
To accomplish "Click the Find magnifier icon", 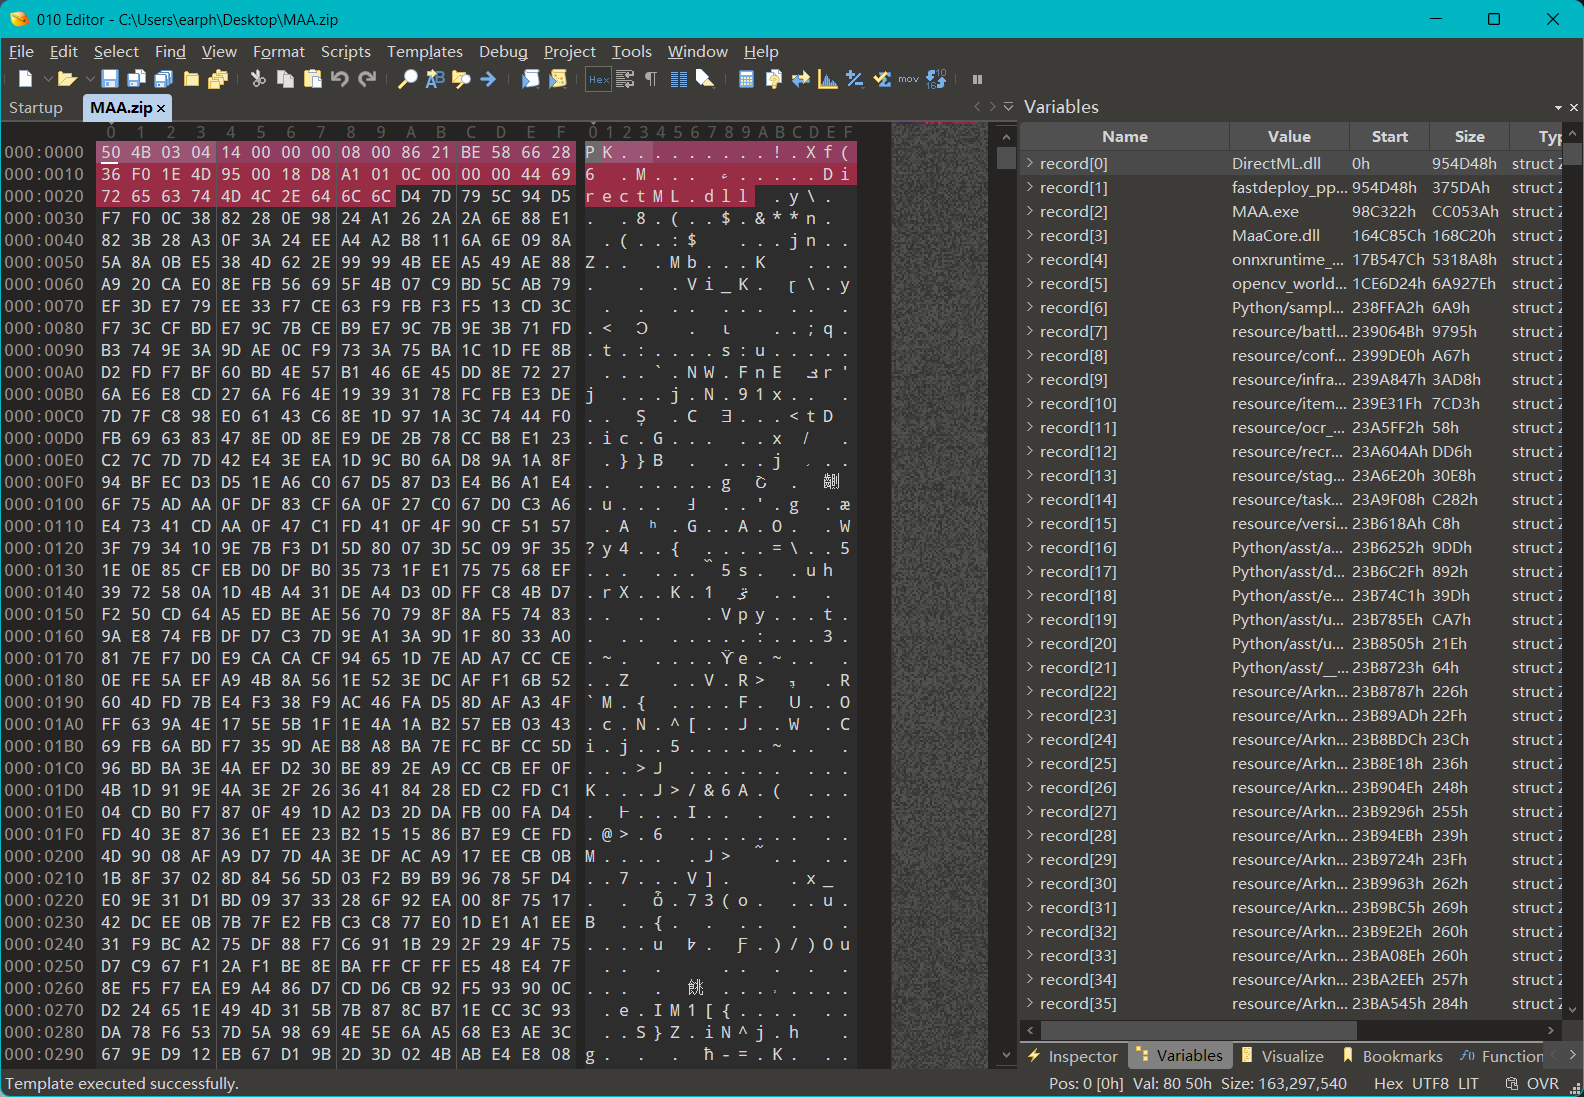I will pos(407,79).
